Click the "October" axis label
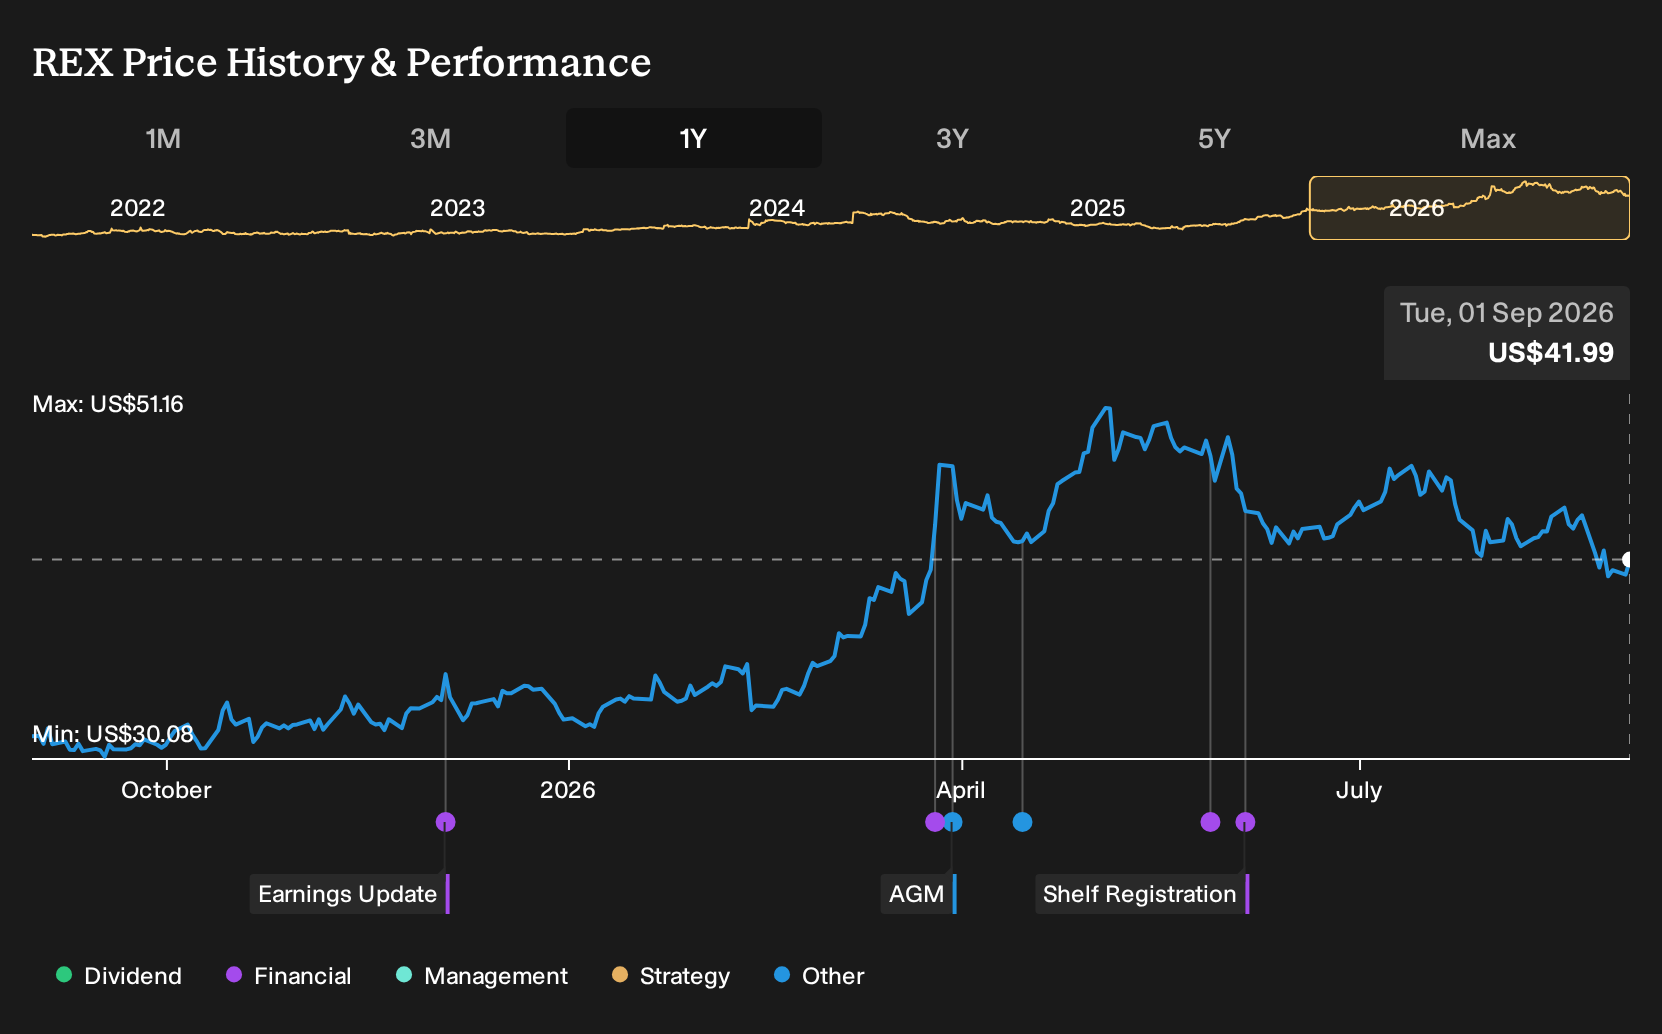 pyautogui.click(x=166, y=790)
